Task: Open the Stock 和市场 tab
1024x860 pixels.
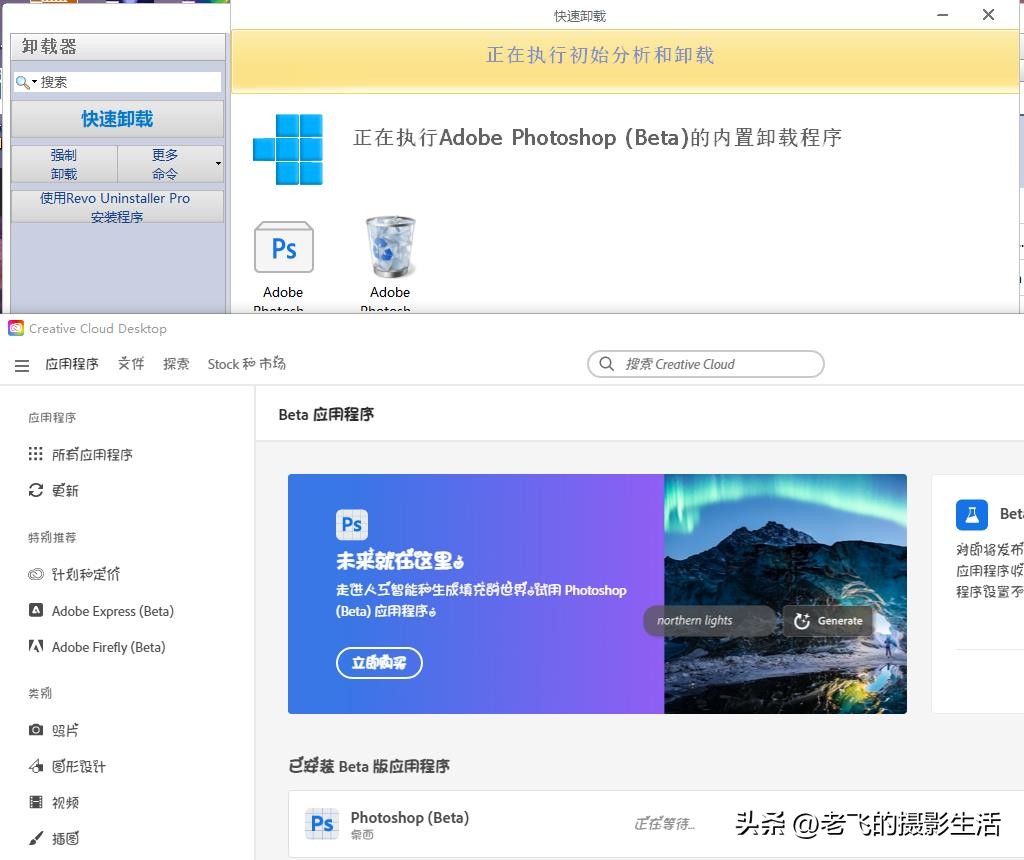Action: [x=246, y=364]
